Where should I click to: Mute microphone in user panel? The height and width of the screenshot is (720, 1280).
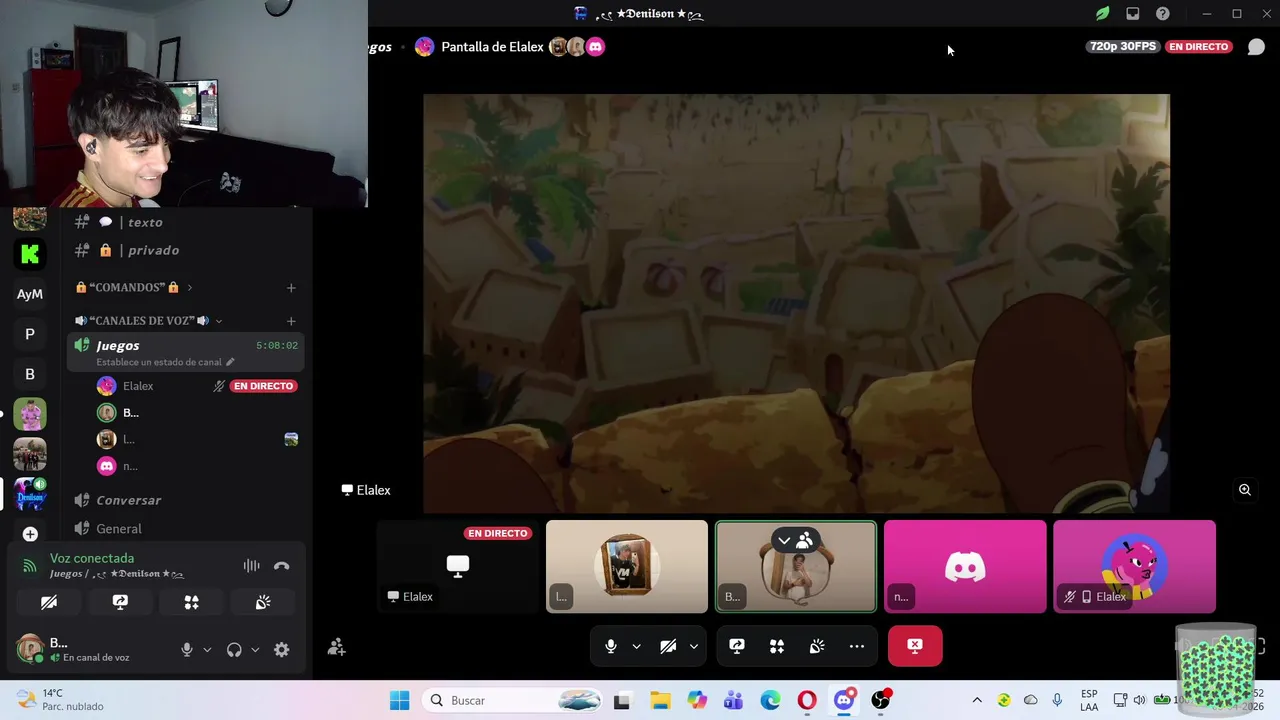[186, 649]
